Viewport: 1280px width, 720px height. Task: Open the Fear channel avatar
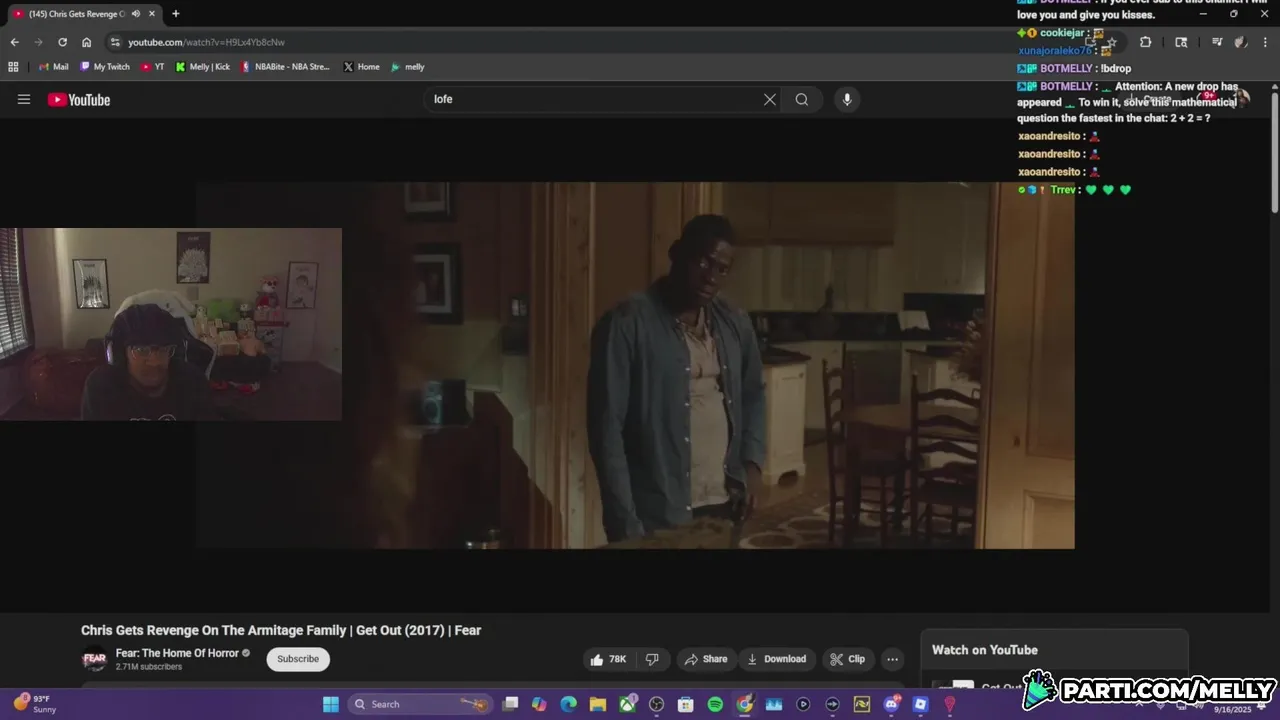click(94, 659)
